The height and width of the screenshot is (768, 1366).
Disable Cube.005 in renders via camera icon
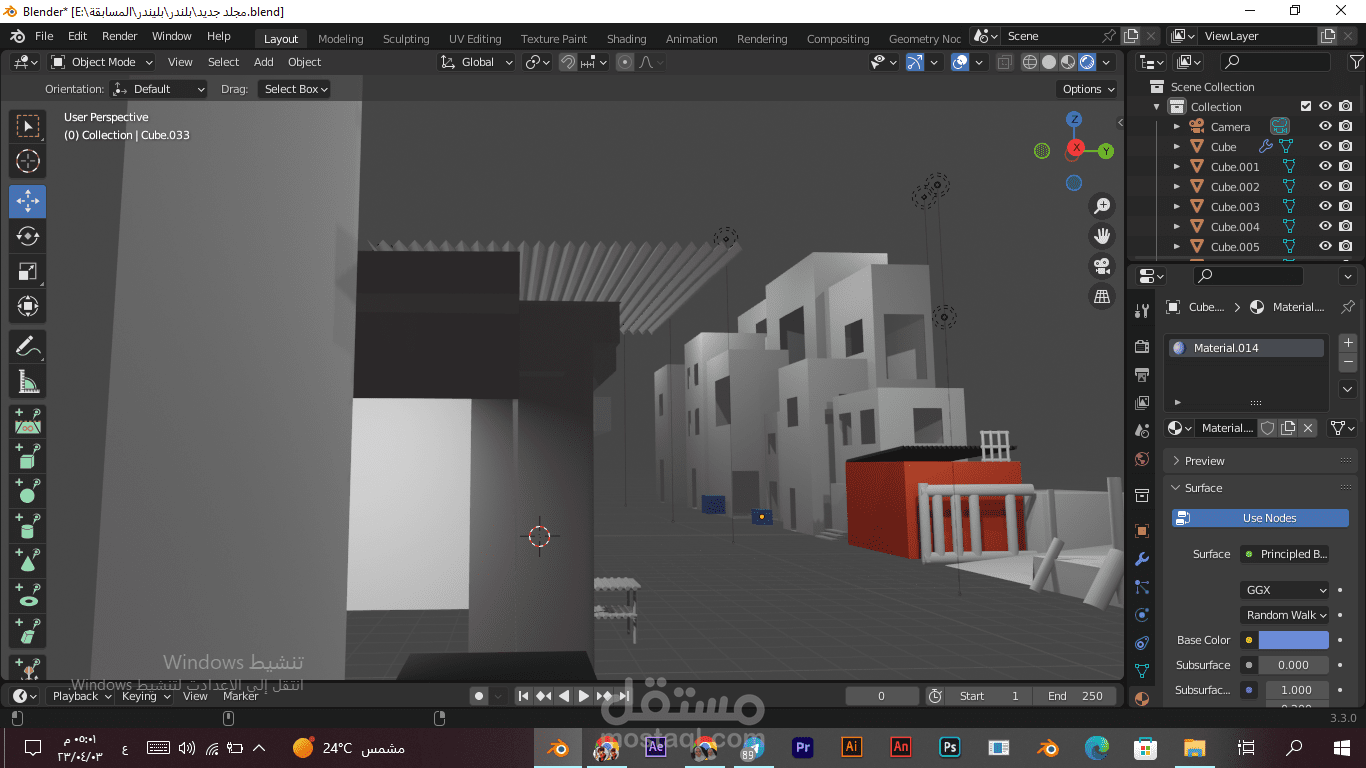click(1346, 246)
